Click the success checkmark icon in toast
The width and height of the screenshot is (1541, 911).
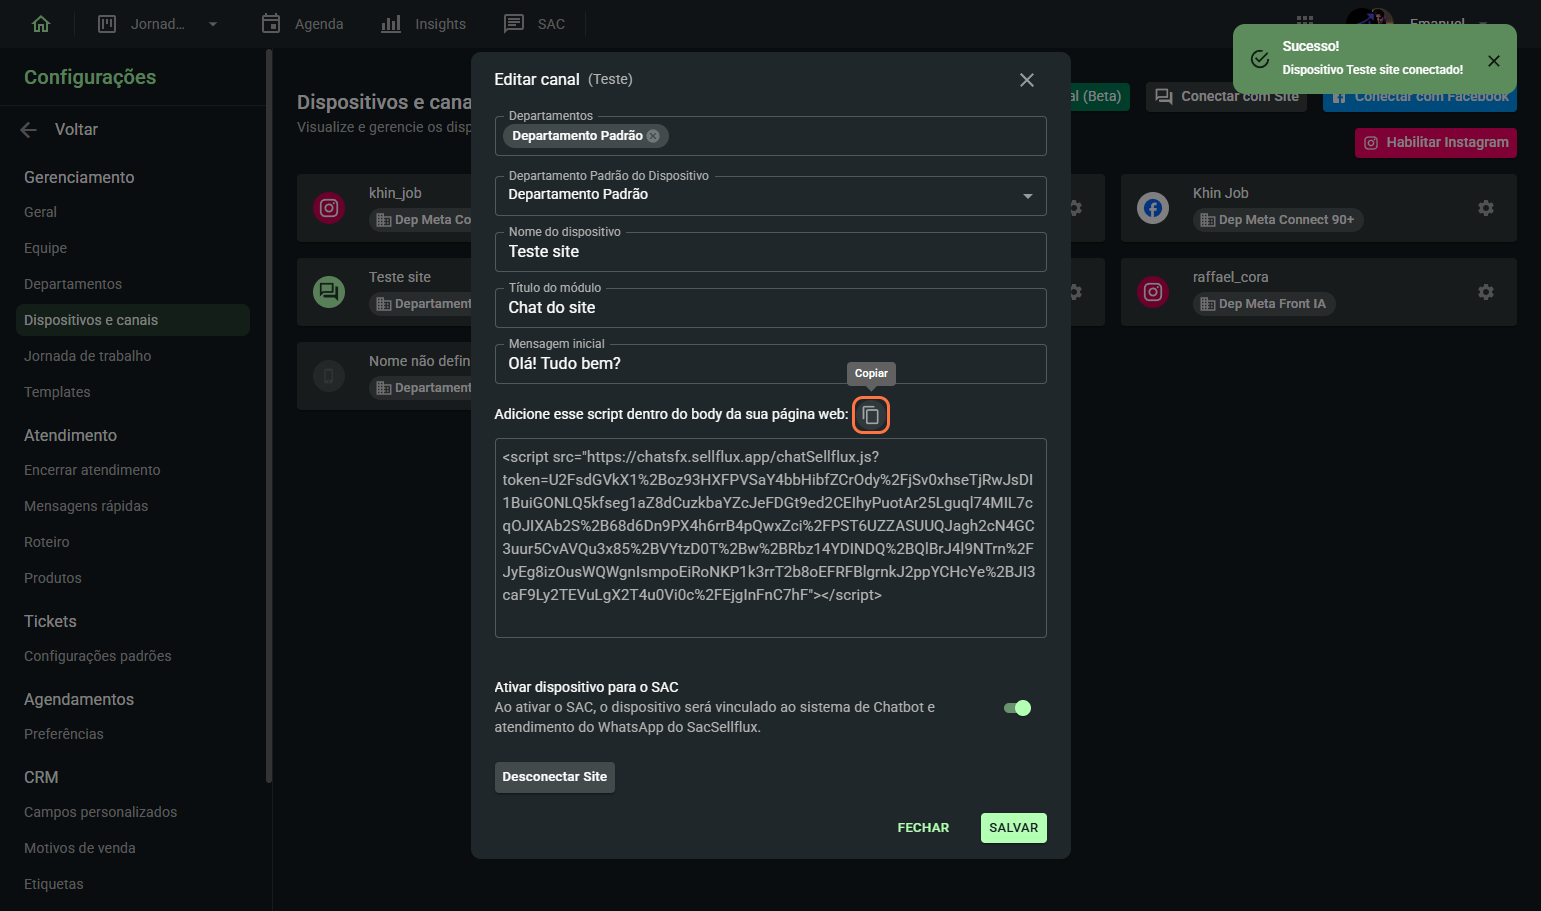pyautogui.click(x=1260, y=59)
